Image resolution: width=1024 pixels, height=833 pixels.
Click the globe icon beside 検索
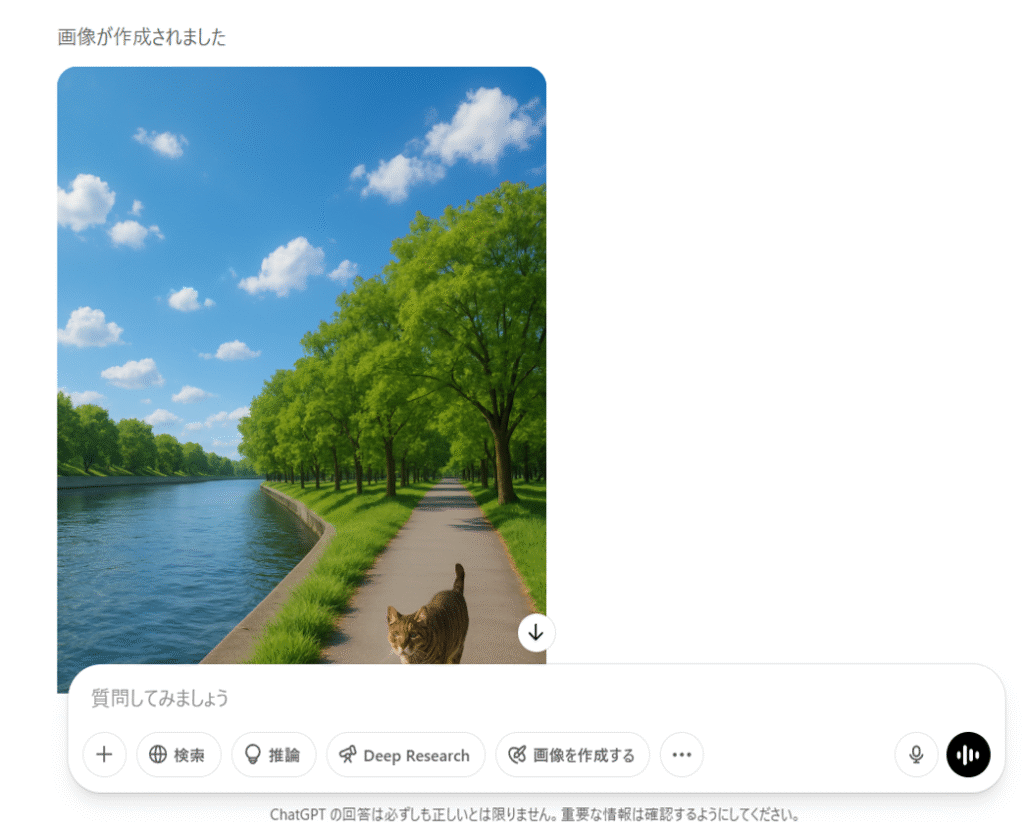coord(158,755)
